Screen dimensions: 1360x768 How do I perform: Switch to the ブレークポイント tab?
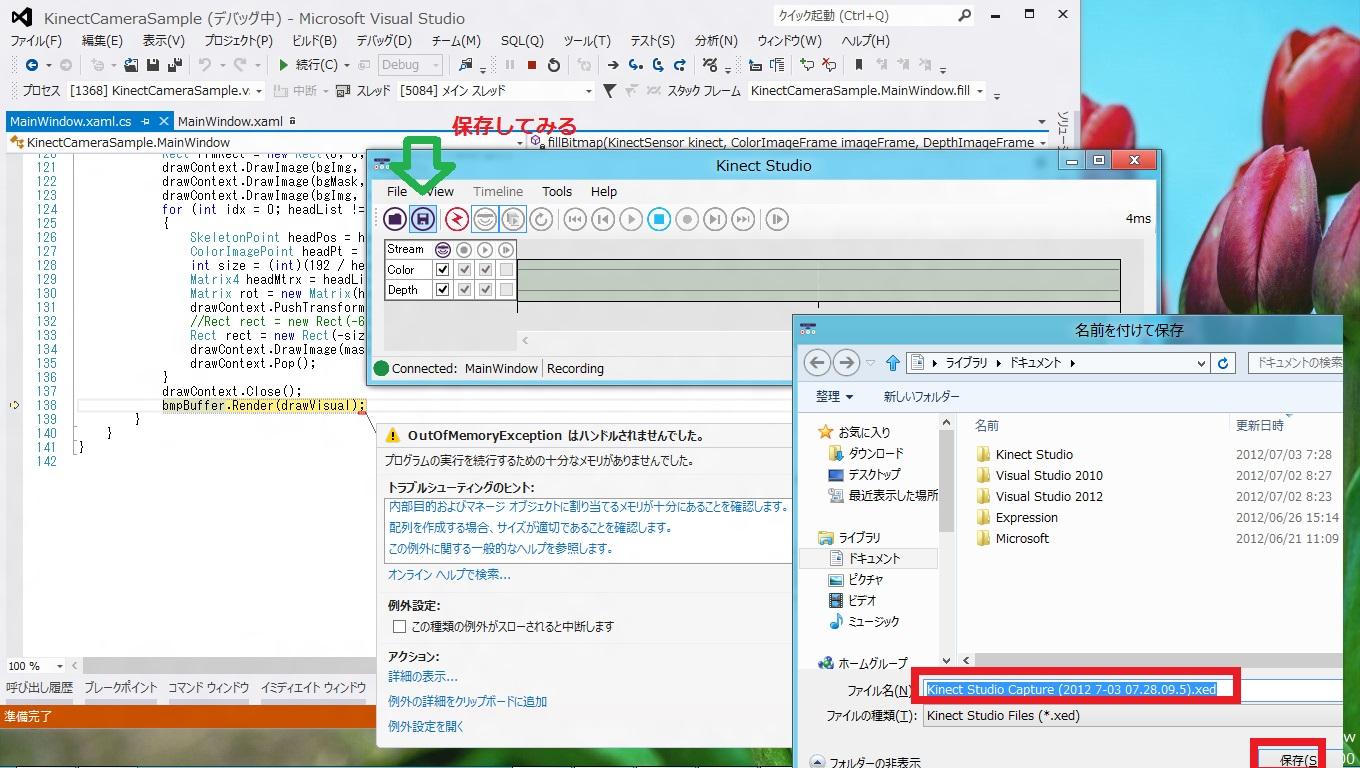(x=121, y=688)
